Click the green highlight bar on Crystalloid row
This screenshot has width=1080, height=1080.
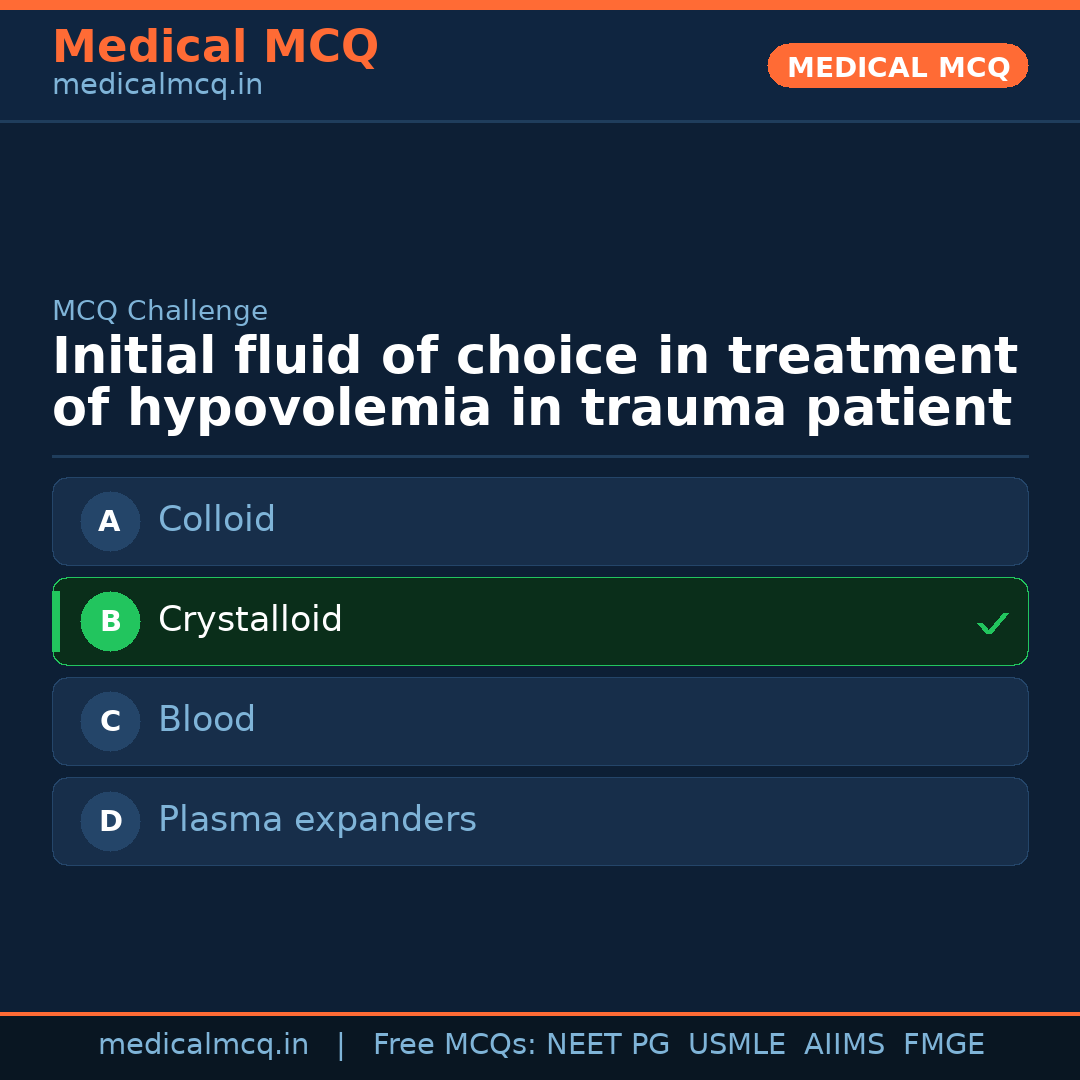pyautogui.click(x=57, y=621)
